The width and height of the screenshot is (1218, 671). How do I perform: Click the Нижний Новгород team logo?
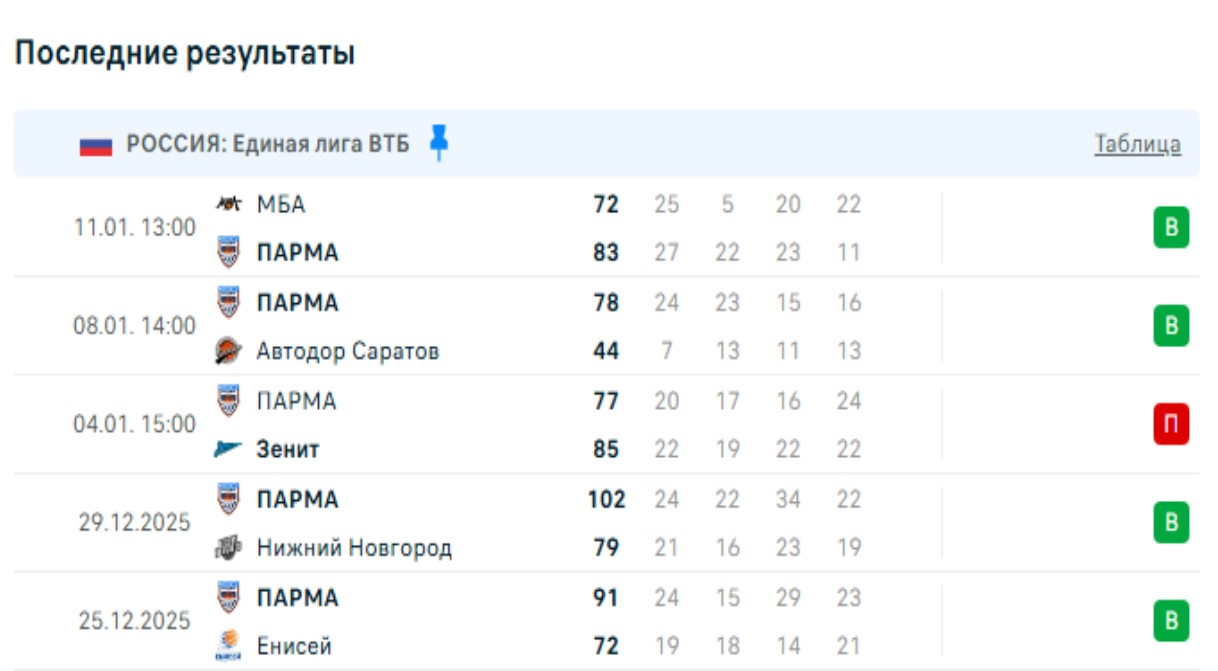[229, 548]
